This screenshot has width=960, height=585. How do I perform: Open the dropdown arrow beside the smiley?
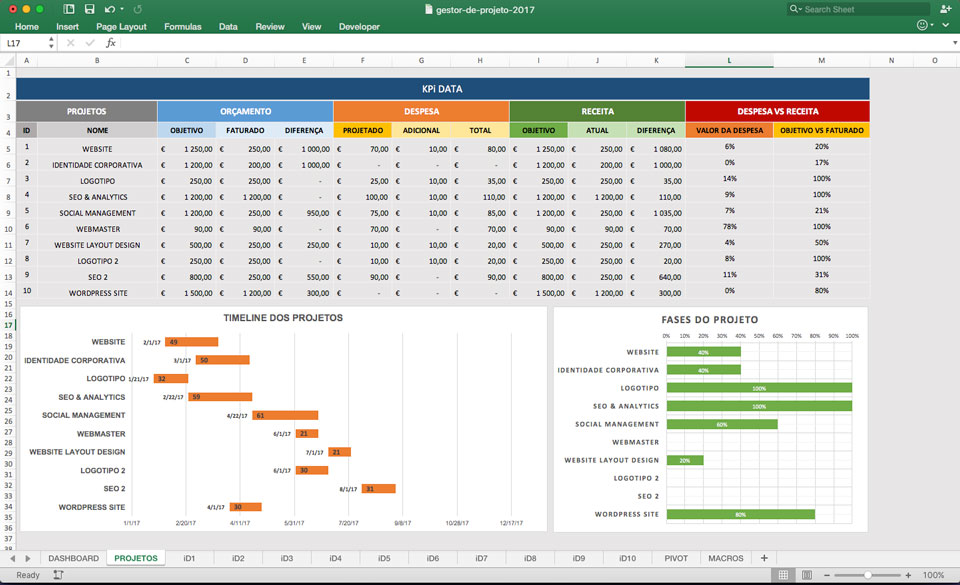click(x=932, y=25)
